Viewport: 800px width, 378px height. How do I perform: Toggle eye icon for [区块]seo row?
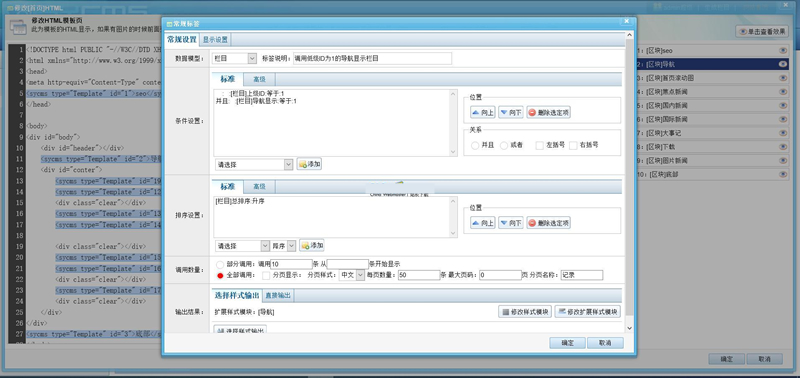[783, 51]
